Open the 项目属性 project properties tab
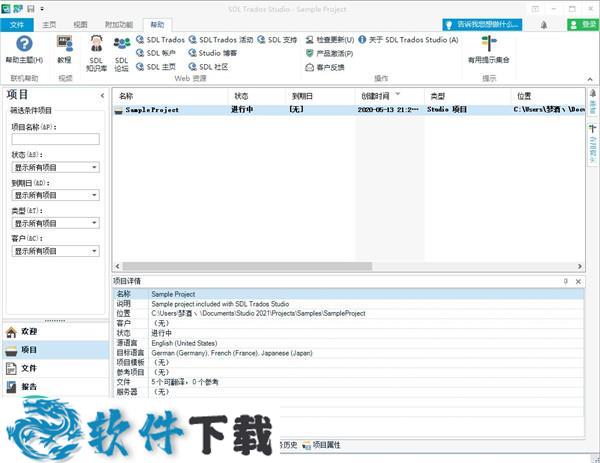The height and width of the screenshot is (463, 600). (x=321, y=445)
